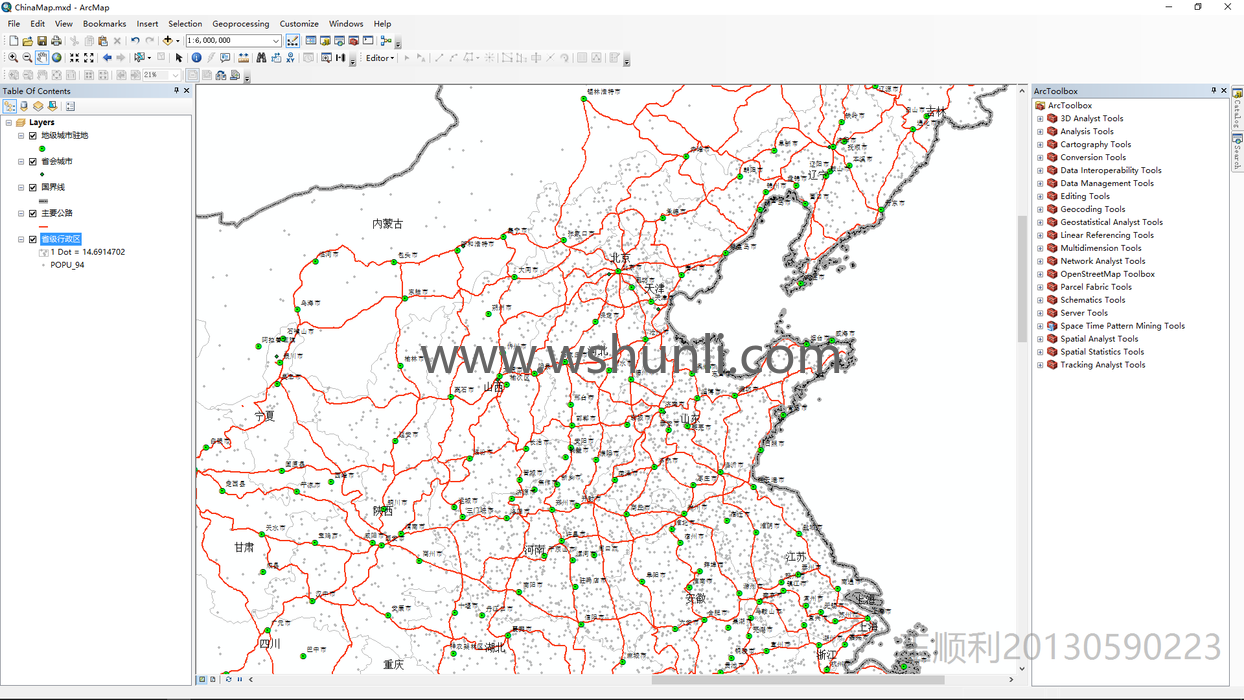The image size is (1244, 700).
Task: Click the gray 国界线 line symbol
Action: point(43,201)
